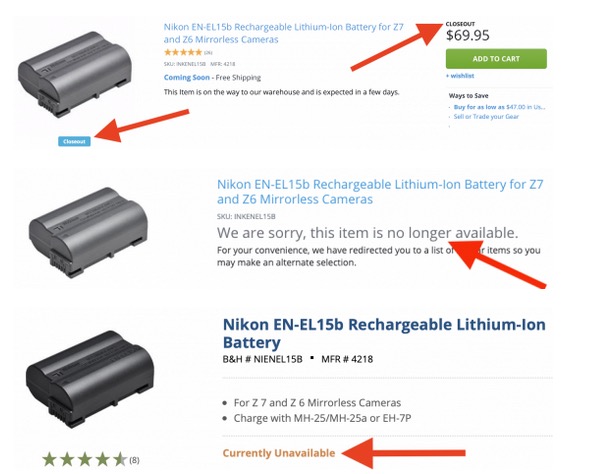610x474 pixels.
Task: Click the battery thumbnail above the Closeout badge
Action: click(75, 74)
